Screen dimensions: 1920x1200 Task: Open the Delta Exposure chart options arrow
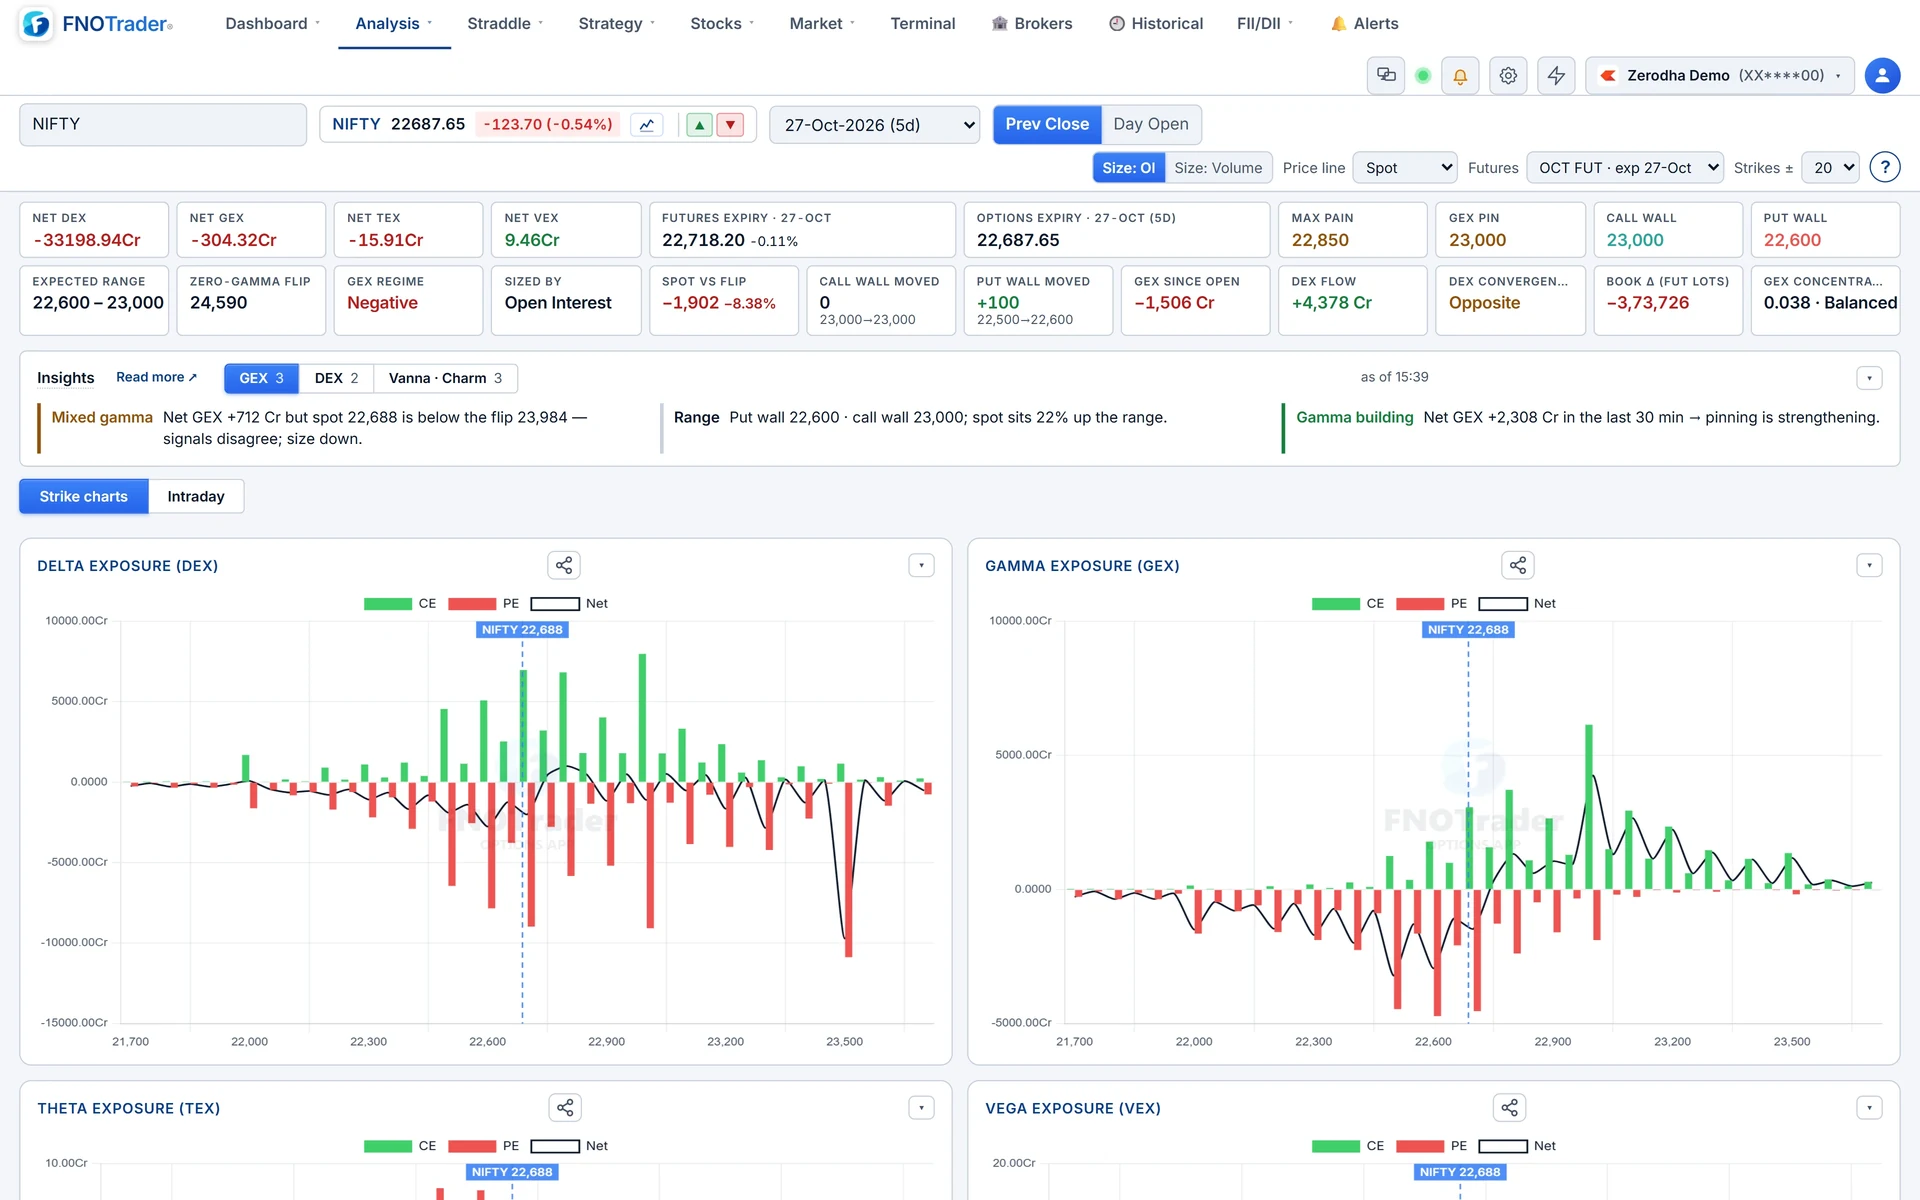tap(921, 565)
